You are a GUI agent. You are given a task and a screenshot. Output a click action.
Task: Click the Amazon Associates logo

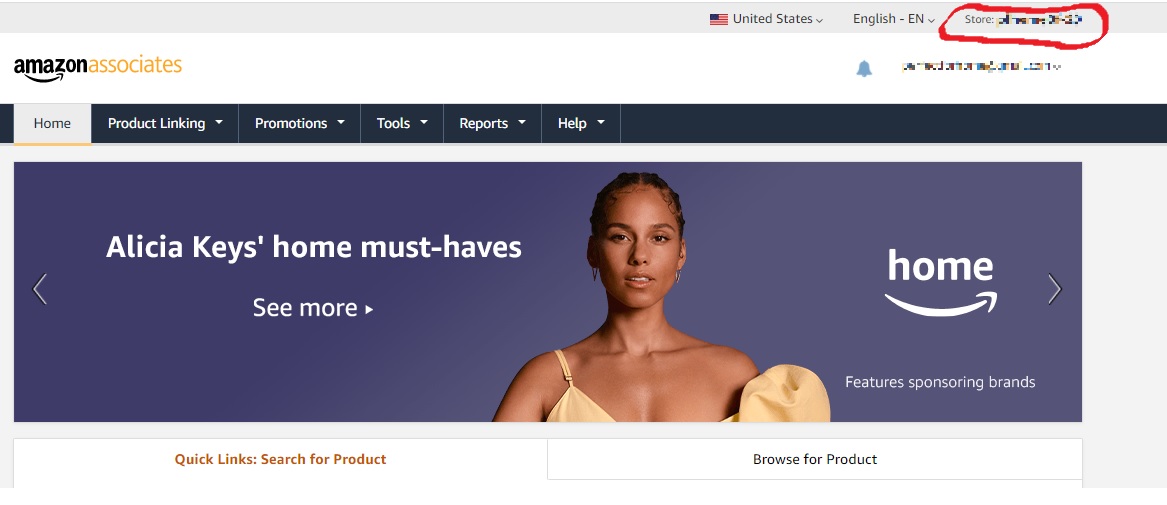pos(97,68)
